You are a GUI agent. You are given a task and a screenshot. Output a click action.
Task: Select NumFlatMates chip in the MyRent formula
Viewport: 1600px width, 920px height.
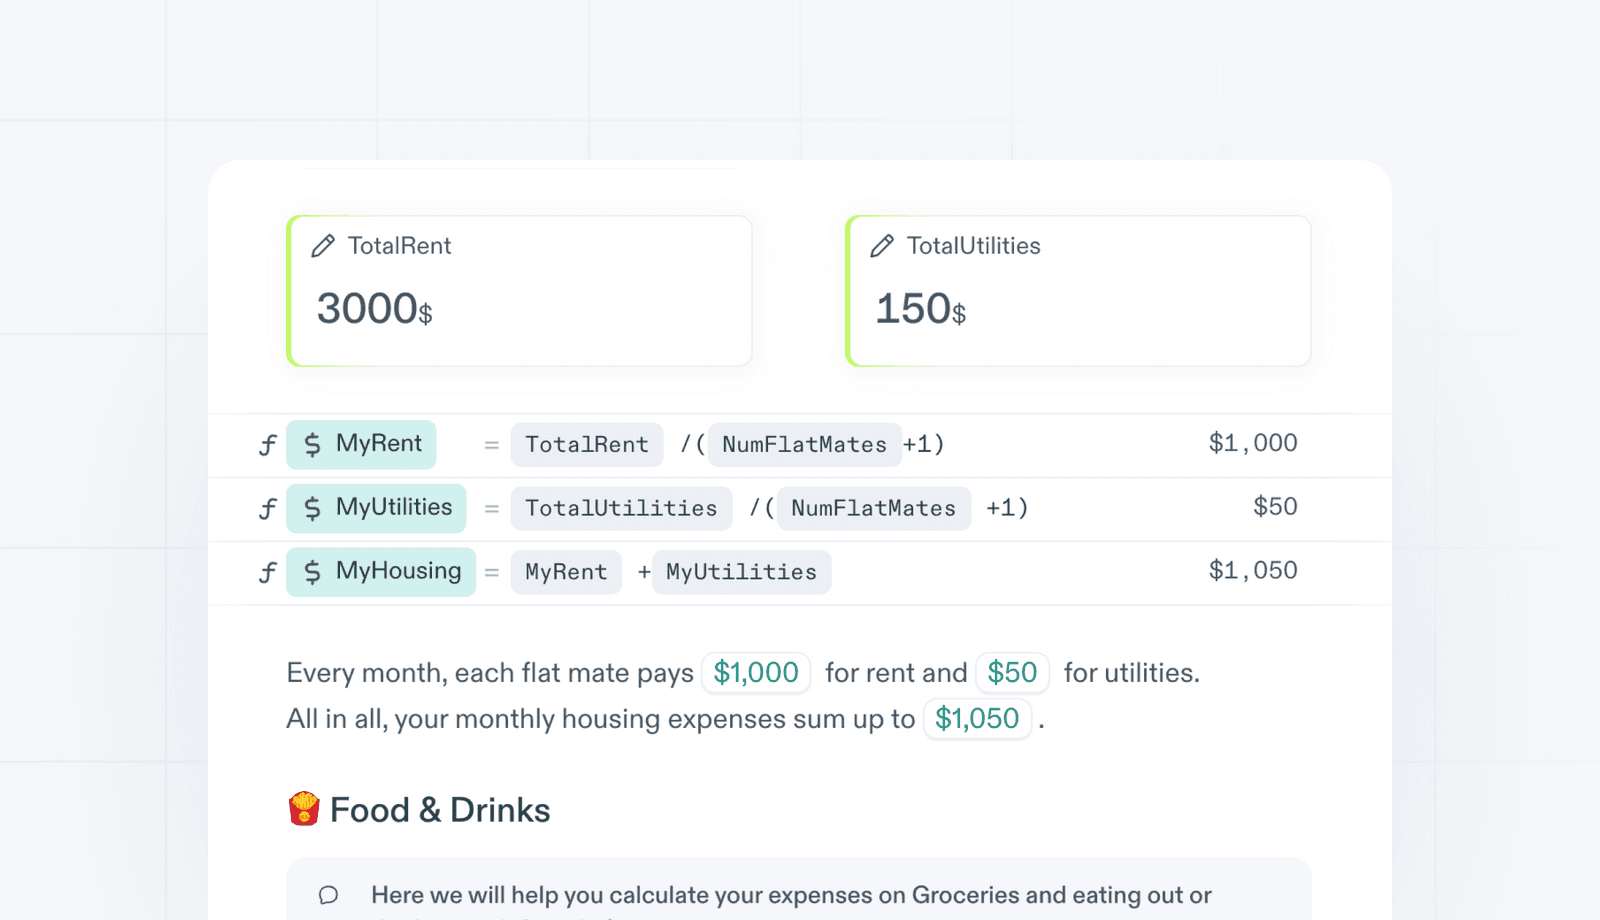point(804,445)
